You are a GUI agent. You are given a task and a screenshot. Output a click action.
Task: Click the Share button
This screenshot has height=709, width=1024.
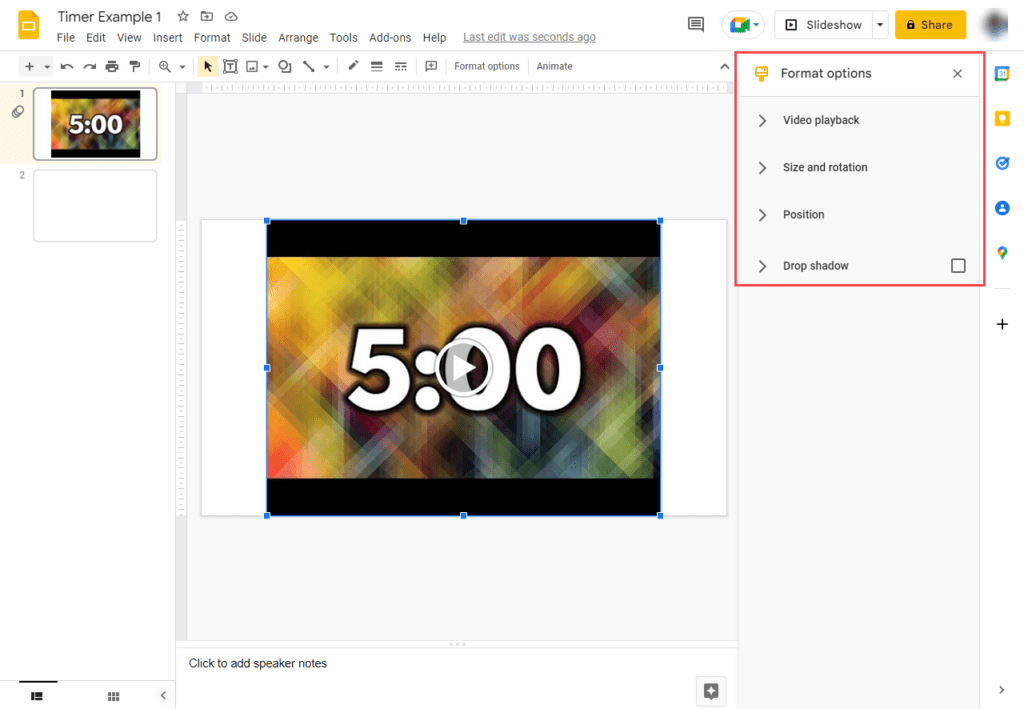click(930, 24)
